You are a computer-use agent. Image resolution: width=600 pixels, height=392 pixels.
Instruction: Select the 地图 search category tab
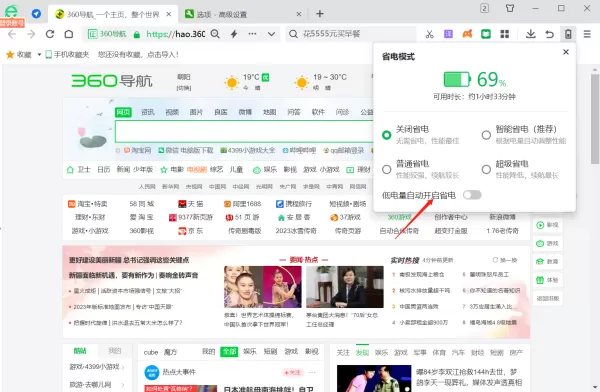coord(270,112)
